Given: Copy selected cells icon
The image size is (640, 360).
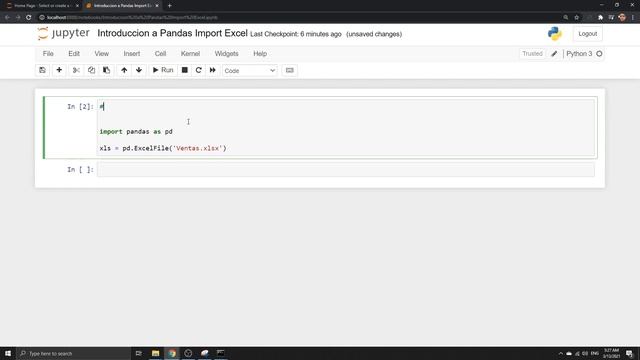Looking at the screenshot, I should [x=91, y=70].
